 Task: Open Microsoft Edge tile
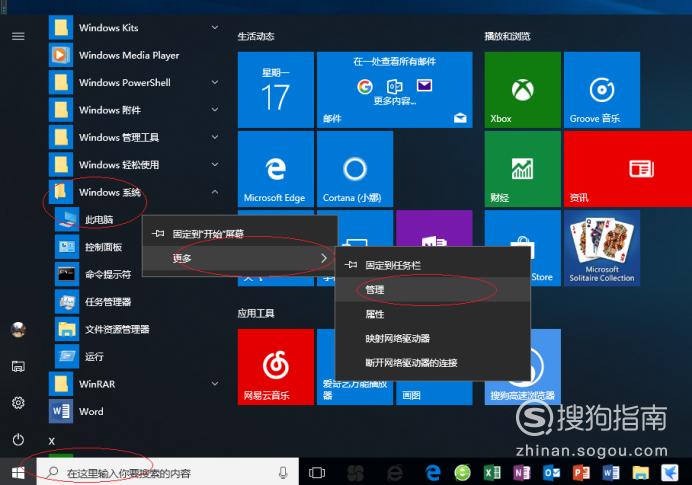[275, 169]
